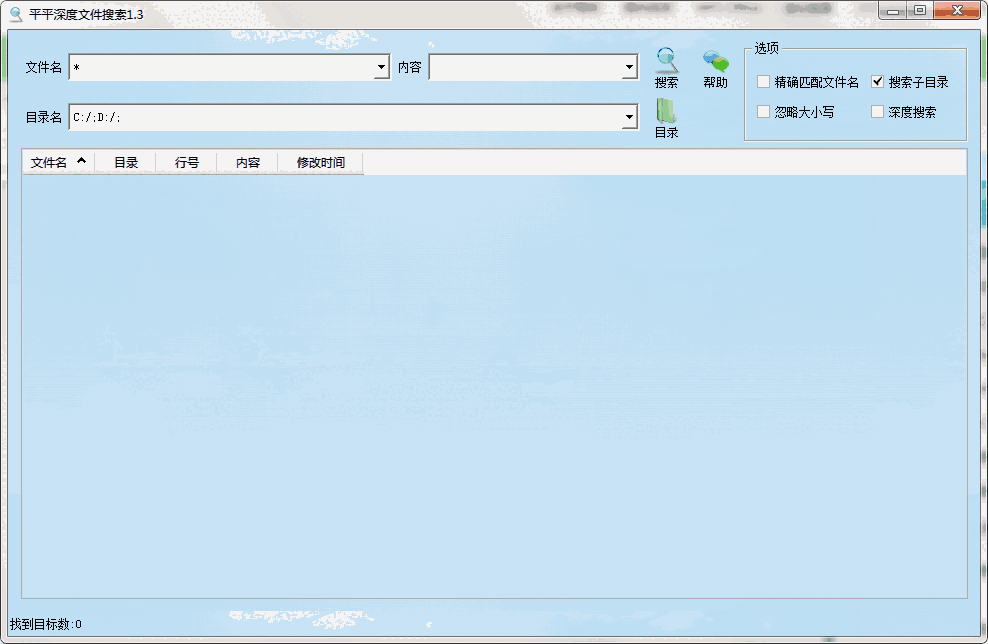Click the 目录 green folder icon
This screenshot has height=644, width=988.
666,111
